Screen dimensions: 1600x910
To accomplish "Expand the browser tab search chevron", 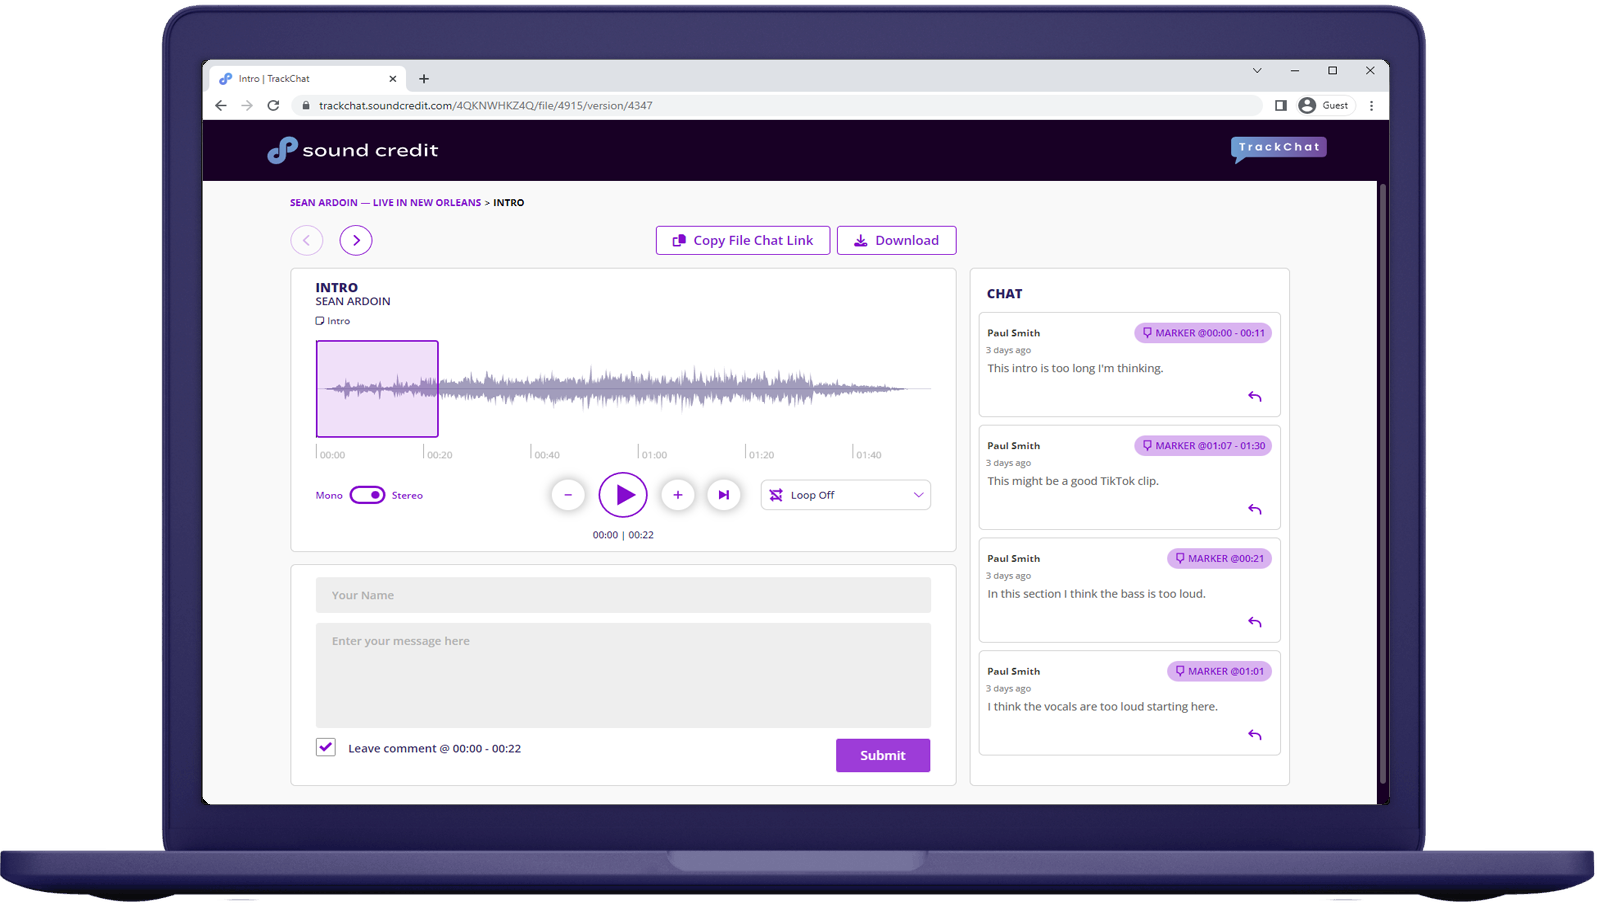I will [1257, 71].
